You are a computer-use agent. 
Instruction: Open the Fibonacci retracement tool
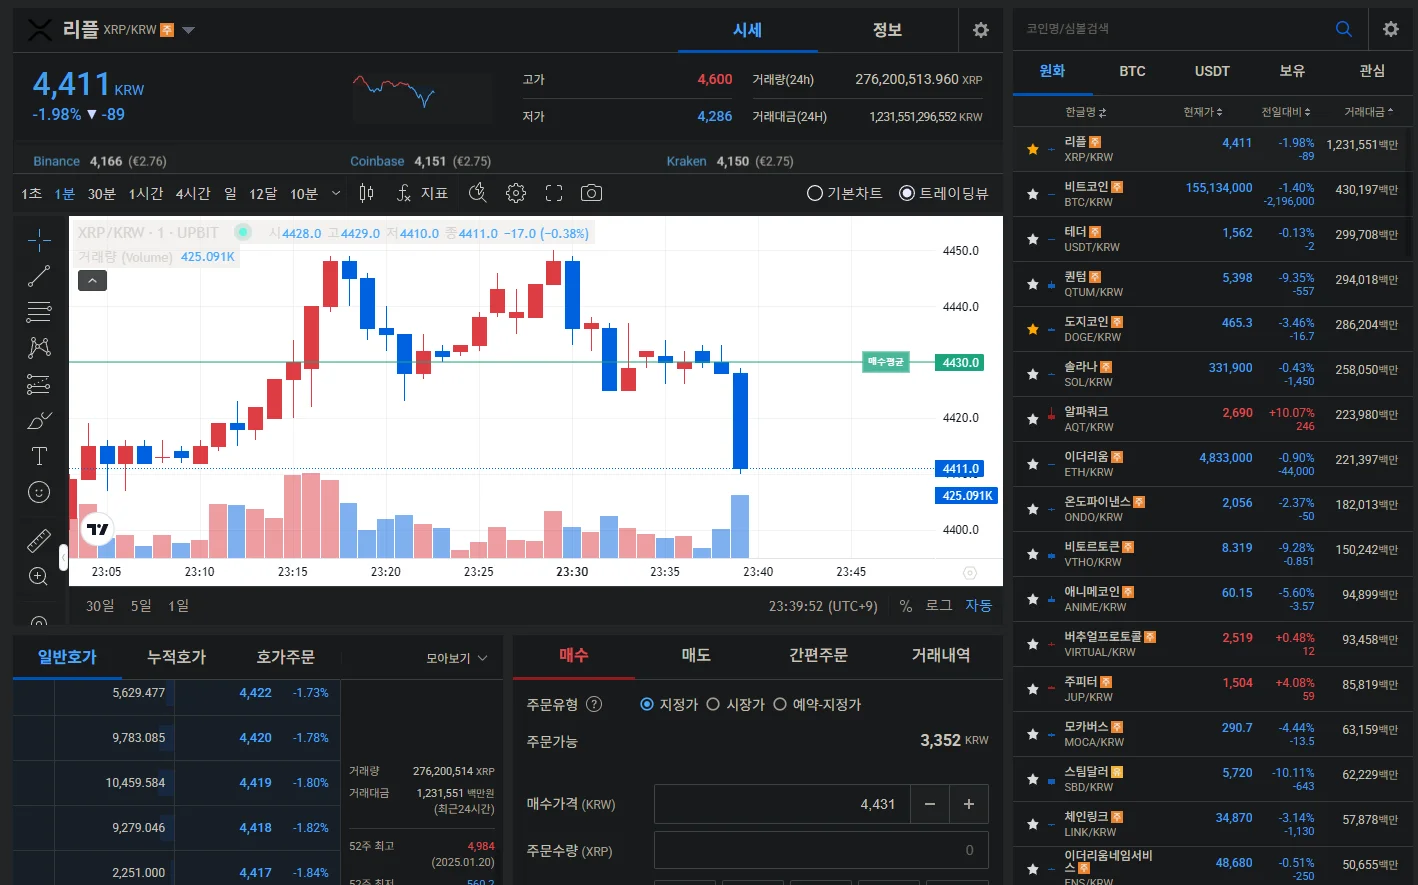tap(39, 312)
